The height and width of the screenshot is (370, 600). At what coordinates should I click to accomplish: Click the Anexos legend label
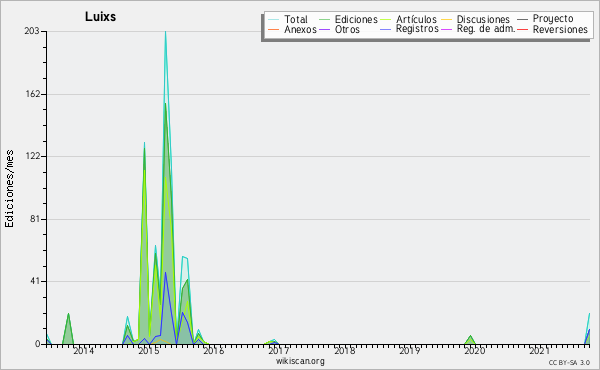300,29
